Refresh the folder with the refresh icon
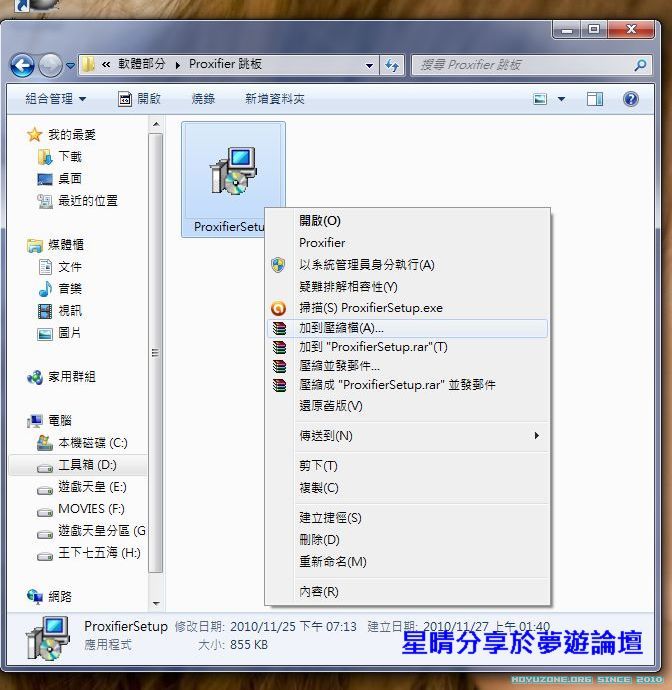This screenshot has height=690, width=672. pos(392,66)
